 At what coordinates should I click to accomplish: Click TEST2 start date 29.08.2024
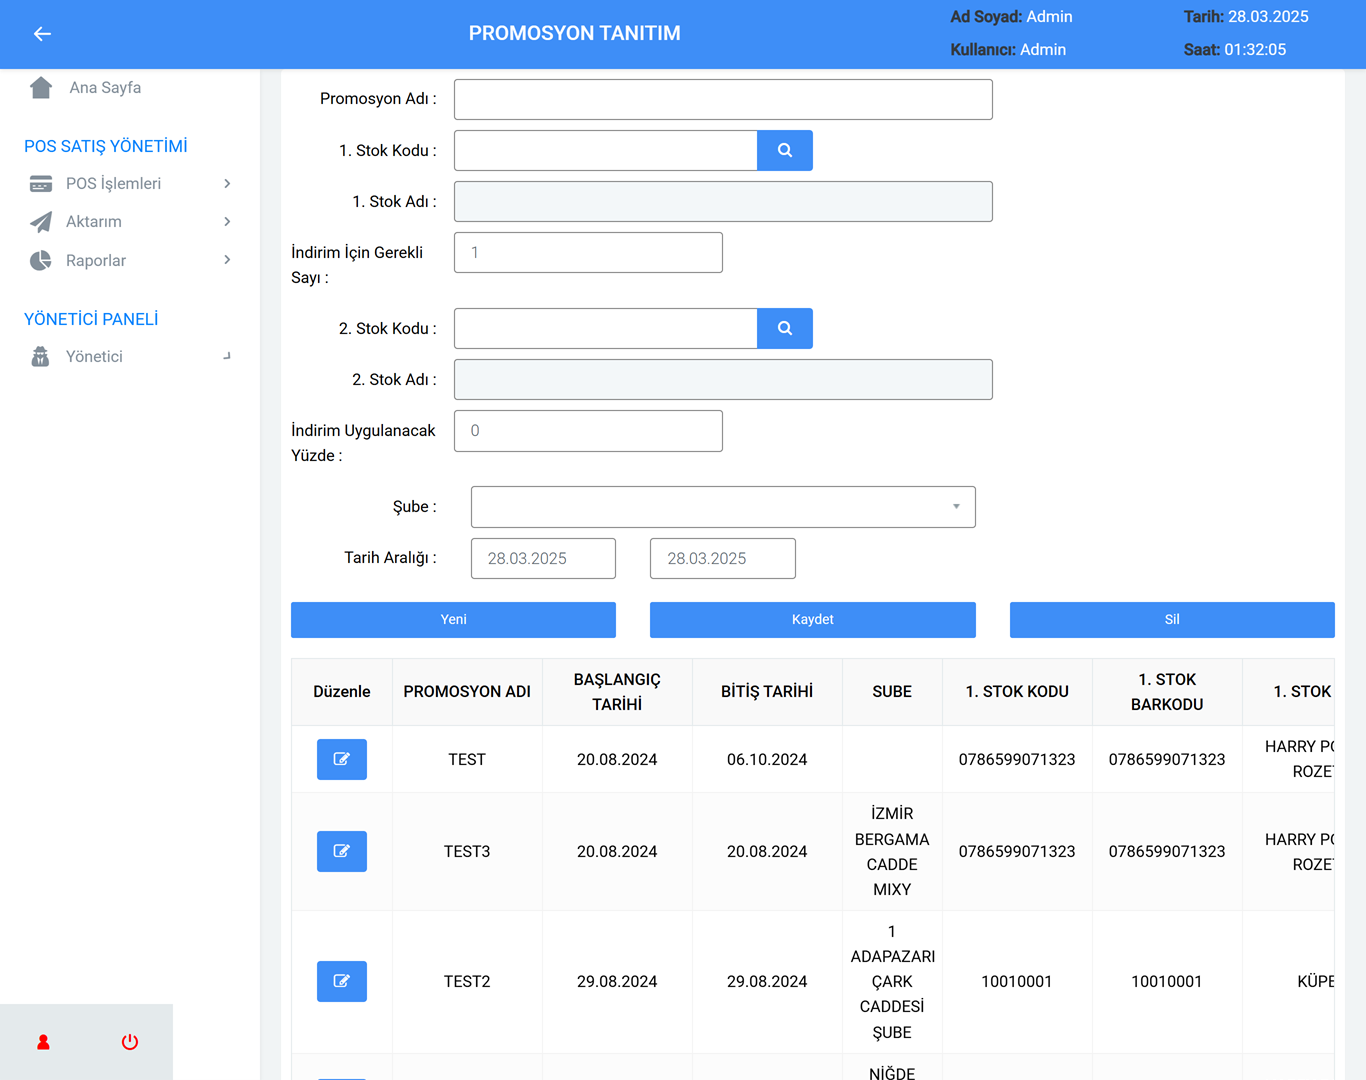tap(617, 982)
